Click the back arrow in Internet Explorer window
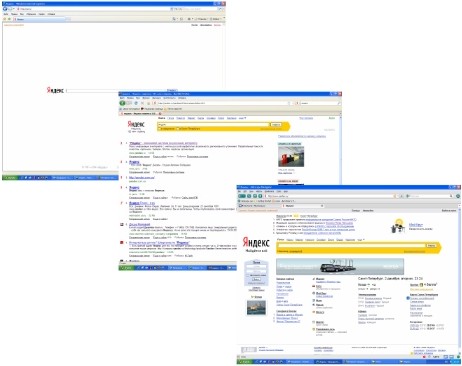This screenshot has width=462, height=366. pos(5,9)
